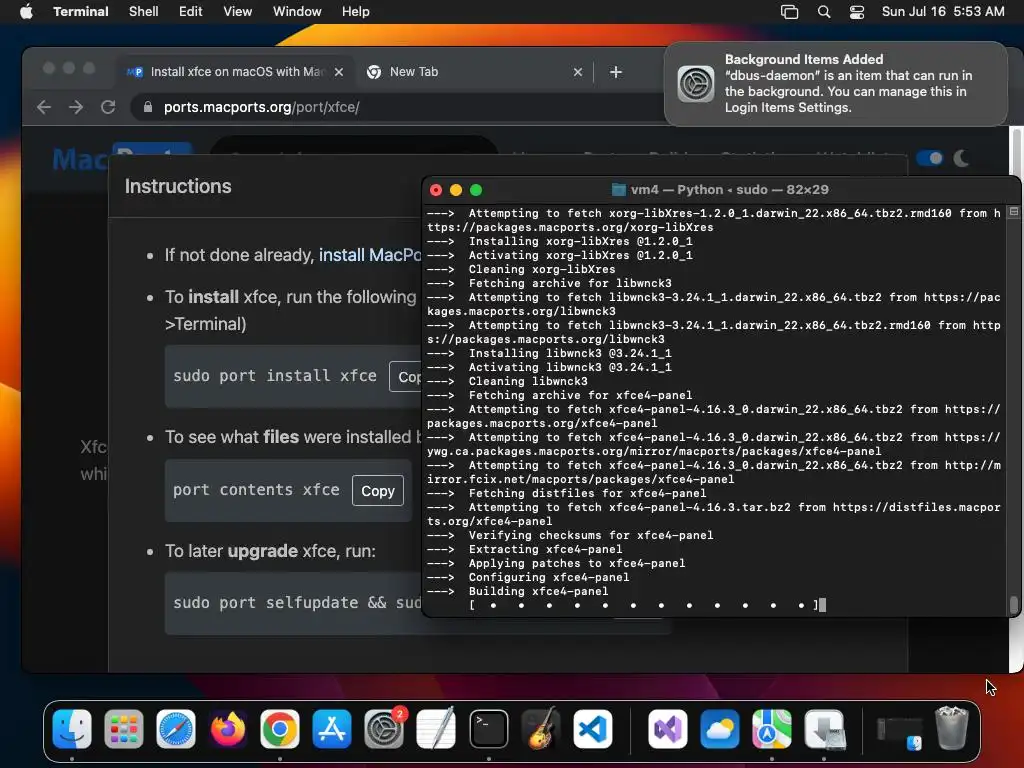
Task: Open the Edit menu
Action: 191,11
